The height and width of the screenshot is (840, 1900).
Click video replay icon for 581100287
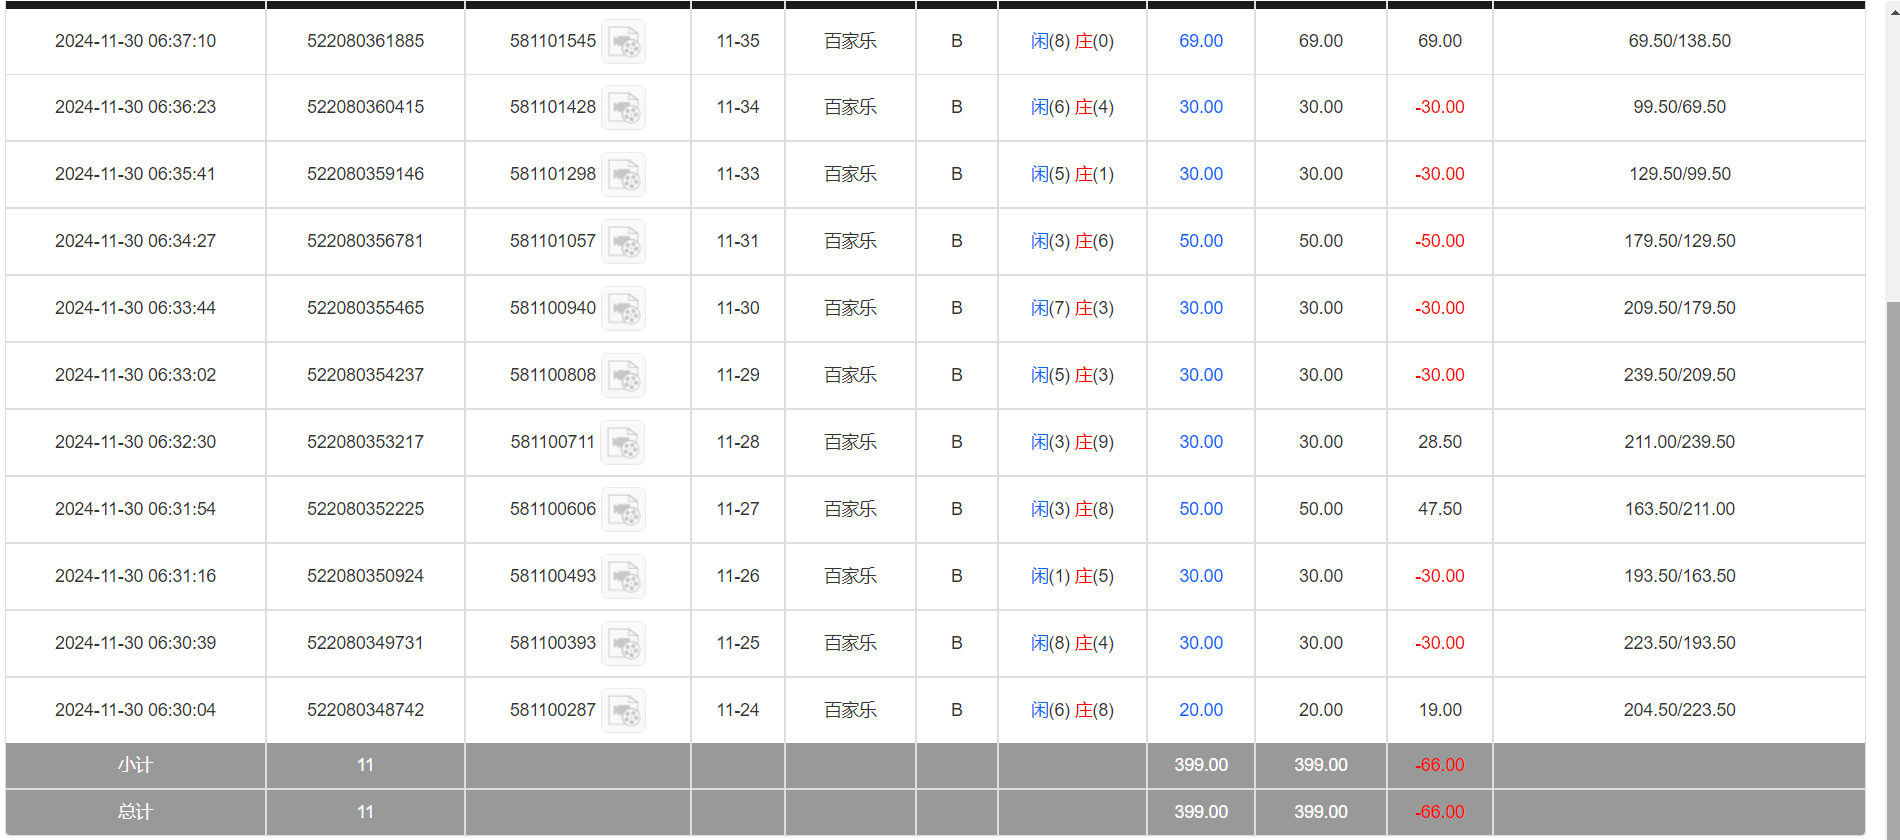[x=623, y=711]
